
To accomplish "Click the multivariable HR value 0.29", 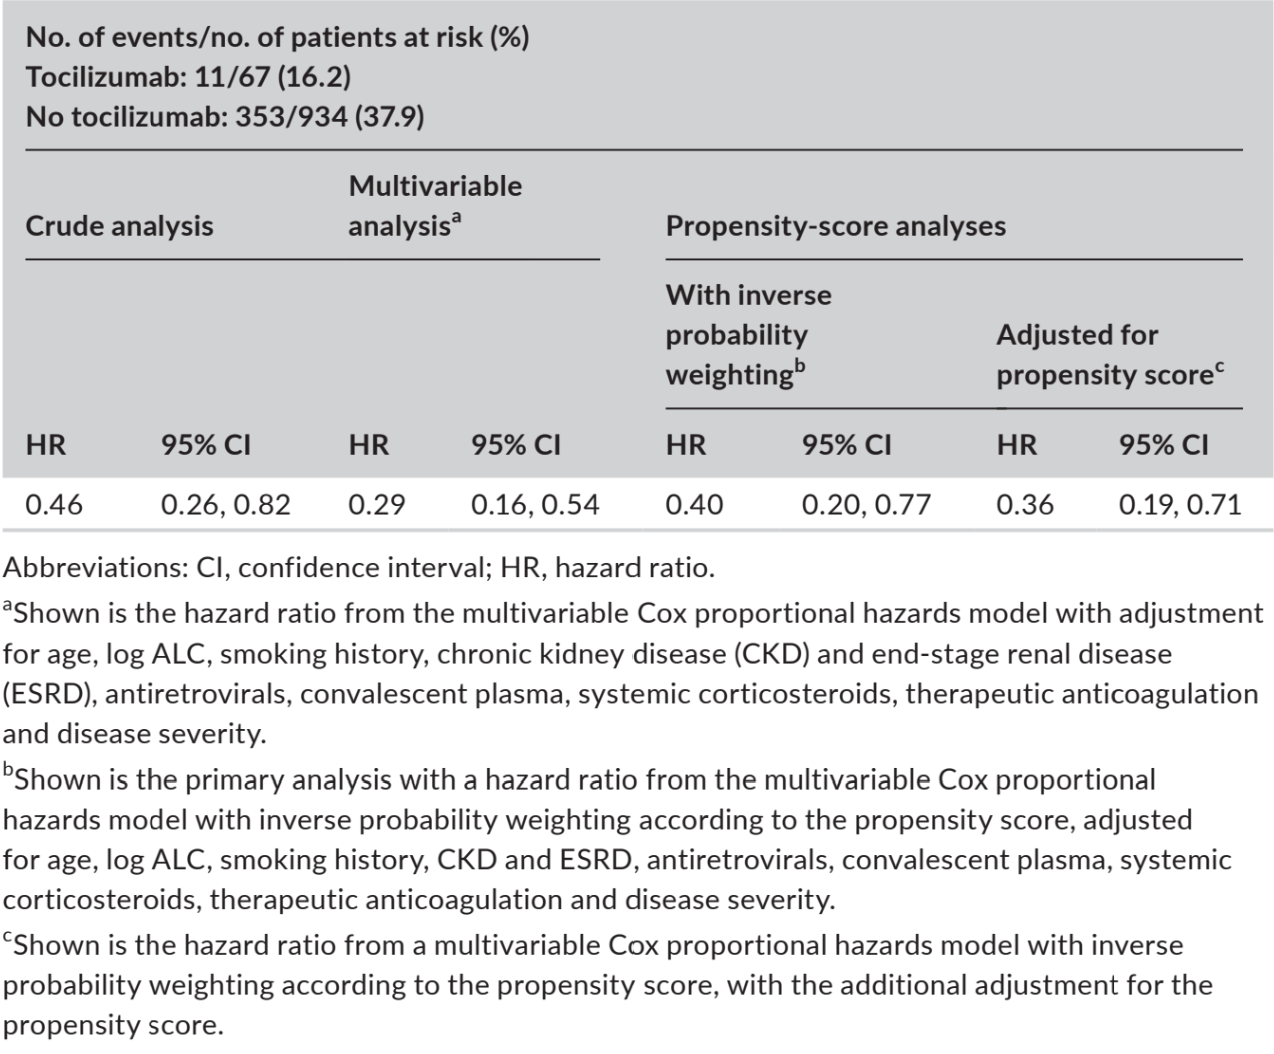I will [377, 505].
